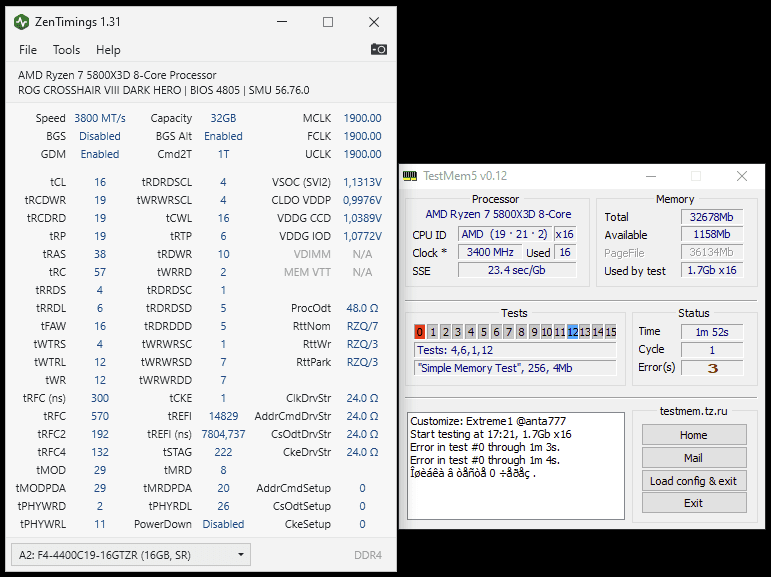
Task: Click the PageFile value 36134Mb
Action: pos(712,252)
